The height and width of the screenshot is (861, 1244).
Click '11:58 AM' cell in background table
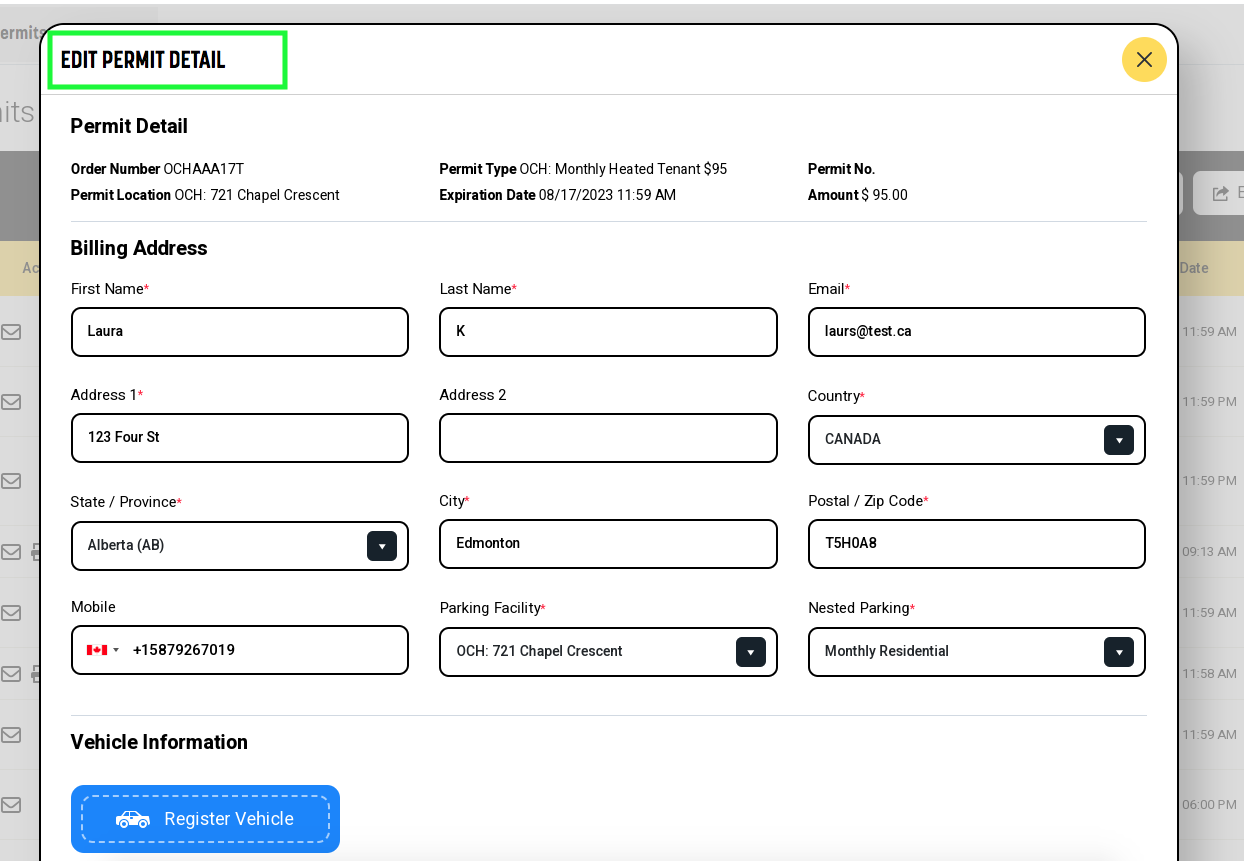click(x=1209, y=674)
